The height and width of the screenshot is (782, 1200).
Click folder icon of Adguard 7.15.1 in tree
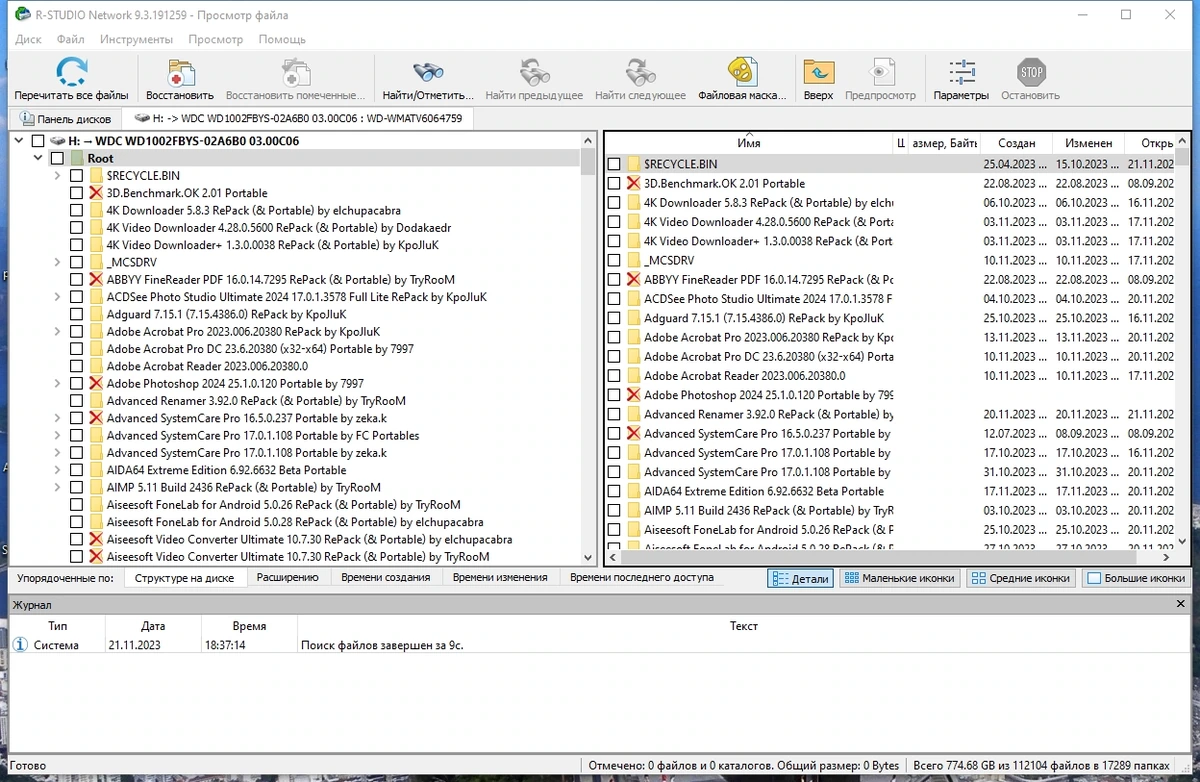point(96,314)
